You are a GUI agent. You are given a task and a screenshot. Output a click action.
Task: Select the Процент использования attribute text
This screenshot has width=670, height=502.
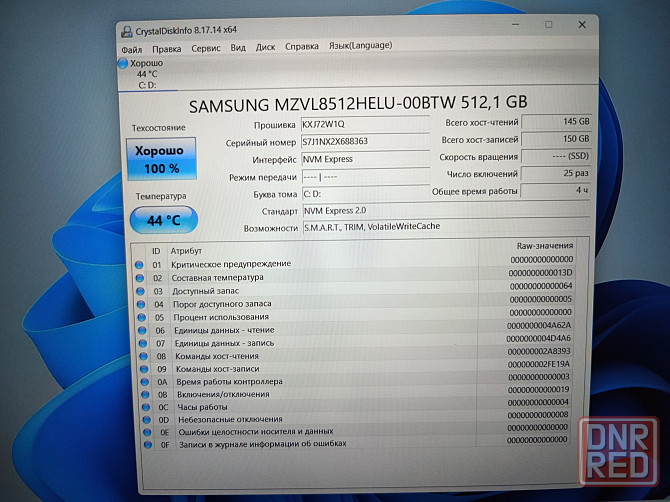point(221,317)
